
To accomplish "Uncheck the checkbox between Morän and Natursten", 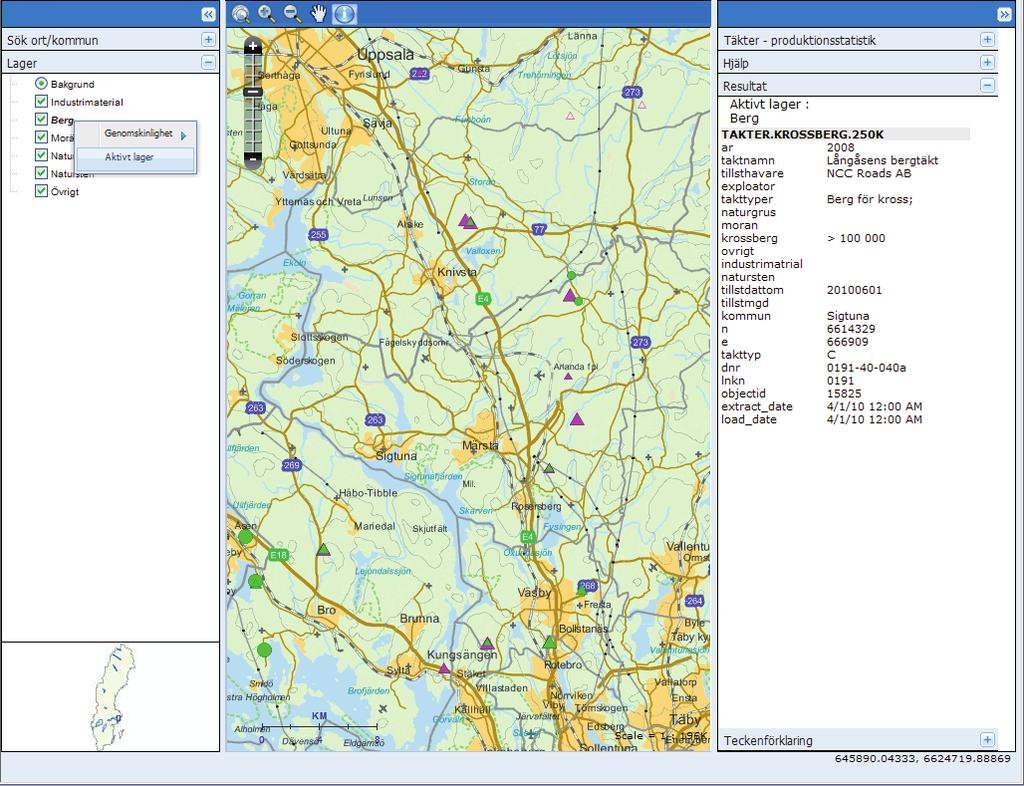I will [41, 155].
